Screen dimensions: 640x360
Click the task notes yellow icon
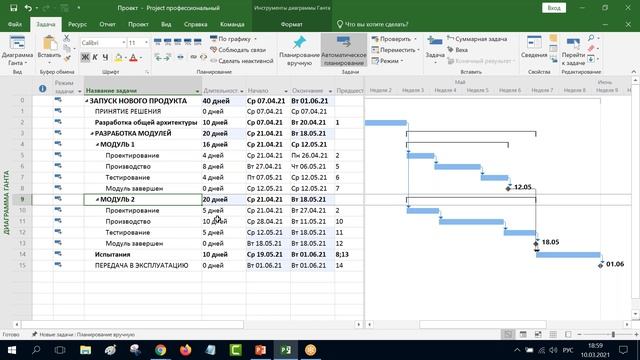point(553,39)
